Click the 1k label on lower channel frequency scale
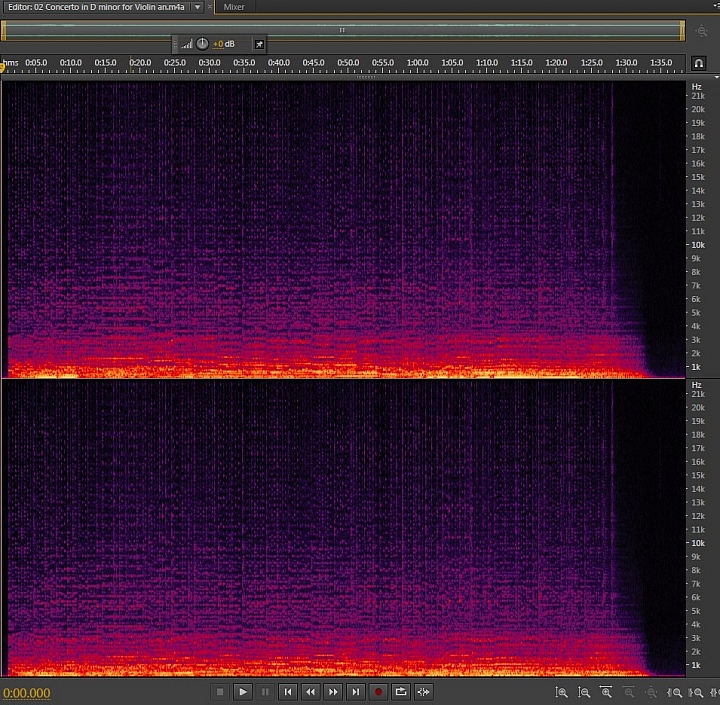This screenshot has width=720, height=705. click(696, 665)
